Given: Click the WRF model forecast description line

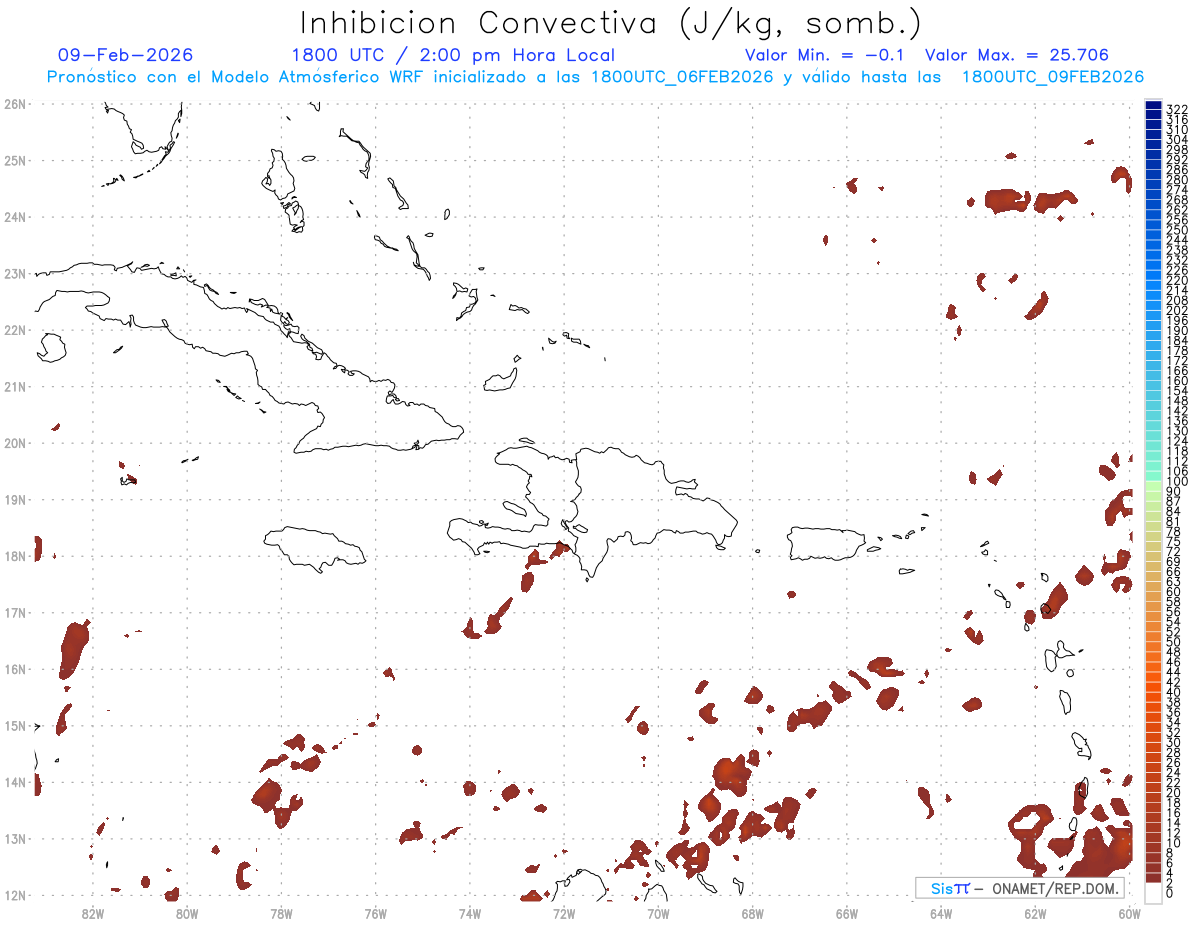Looking at the screenshot, I should tap(595, 77).
